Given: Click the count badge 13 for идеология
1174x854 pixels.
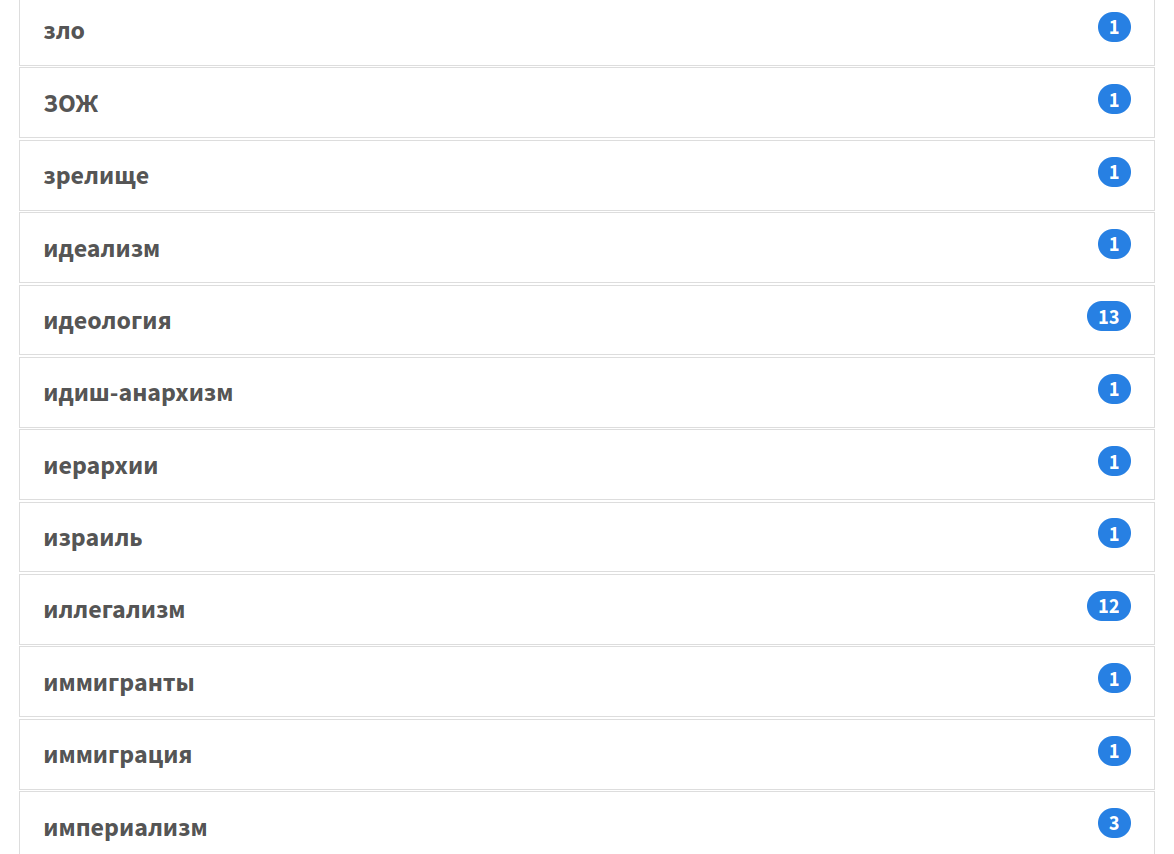Looking at the screenshot, I should tap(1108, 317).
